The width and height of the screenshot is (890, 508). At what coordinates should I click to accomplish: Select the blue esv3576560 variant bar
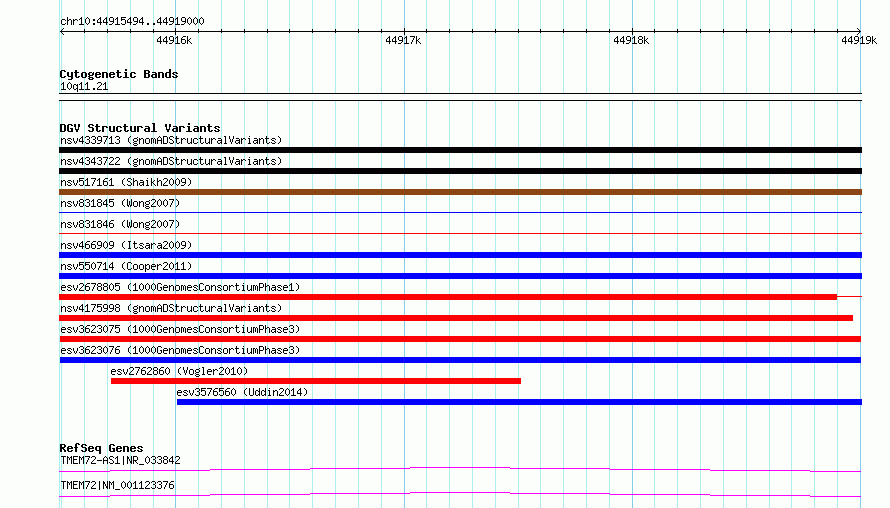[519, 402]
